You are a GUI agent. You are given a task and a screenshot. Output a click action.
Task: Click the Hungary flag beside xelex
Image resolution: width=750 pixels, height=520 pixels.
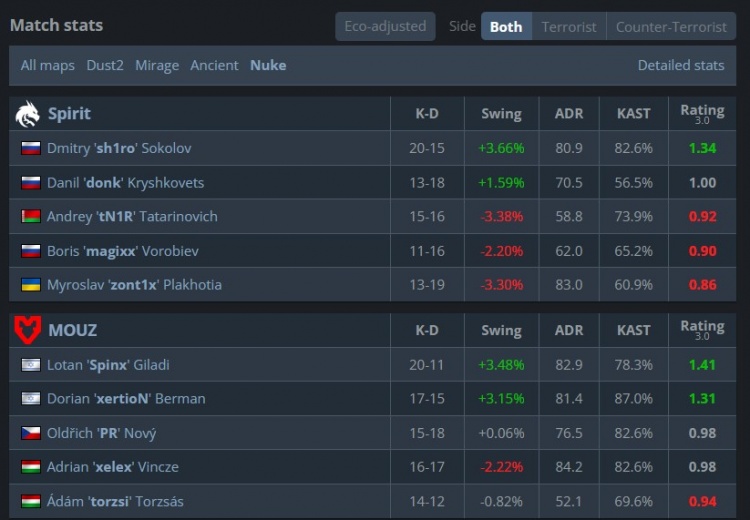tap(31, 467)
